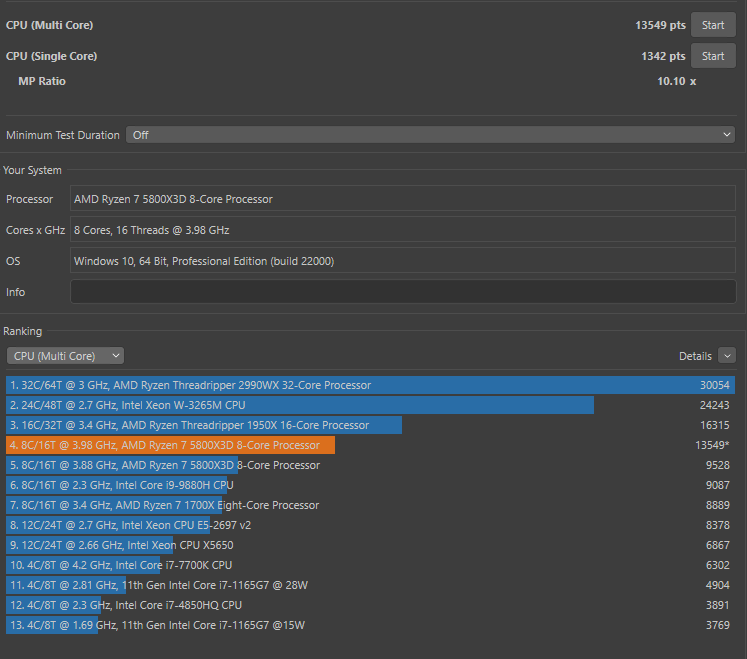Select ranking row Intel Core i7-7700K
Screen dimensions: 747x659
[370, 565]
